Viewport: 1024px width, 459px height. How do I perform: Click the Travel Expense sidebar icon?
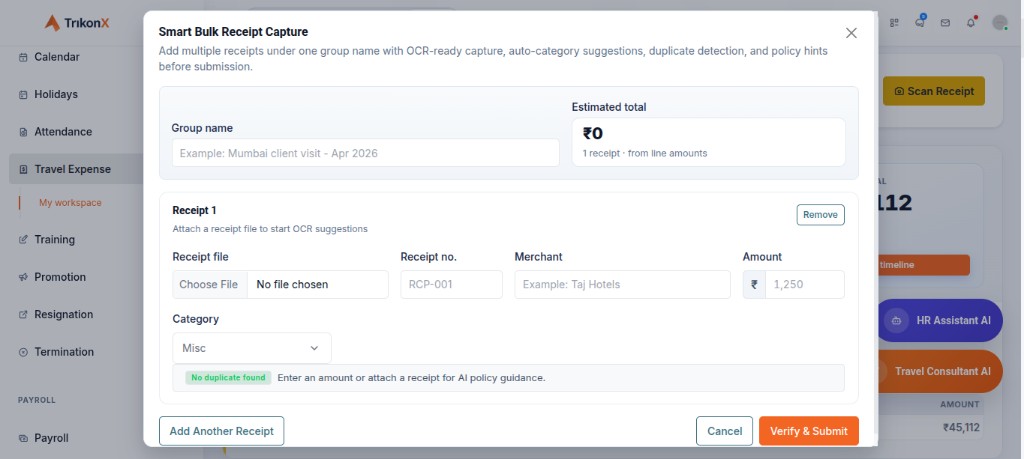pyautogui.click(x=24, y=169)
